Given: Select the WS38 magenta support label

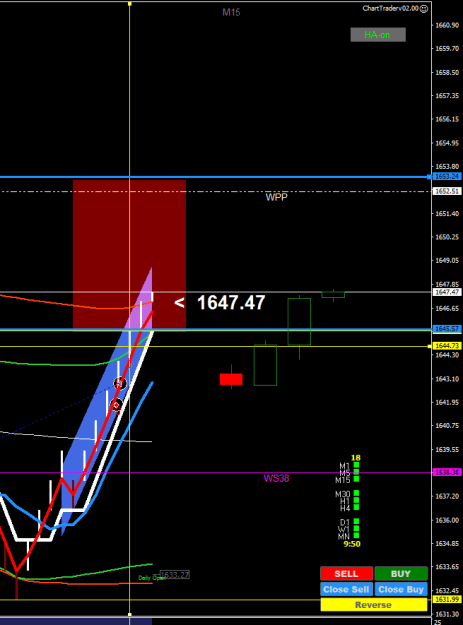Looking at the screenshot, I should [276, 478].
